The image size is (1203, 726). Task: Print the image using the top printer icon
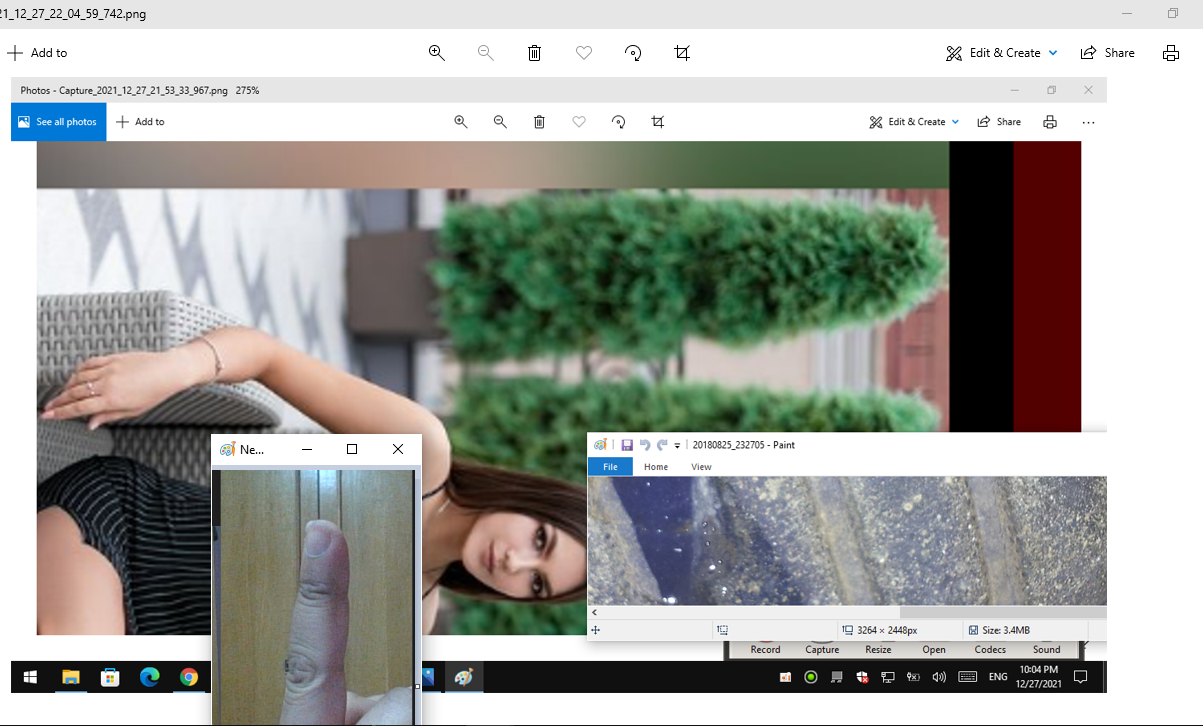(x=1171, y=53)
